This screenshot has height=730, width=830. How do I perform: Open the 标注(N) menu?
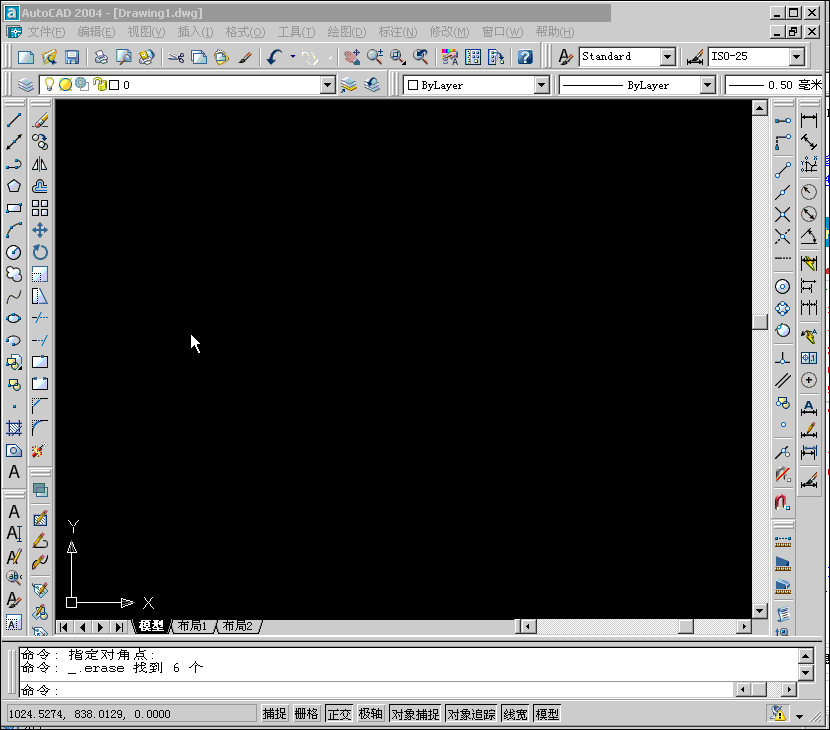point(398,32)
